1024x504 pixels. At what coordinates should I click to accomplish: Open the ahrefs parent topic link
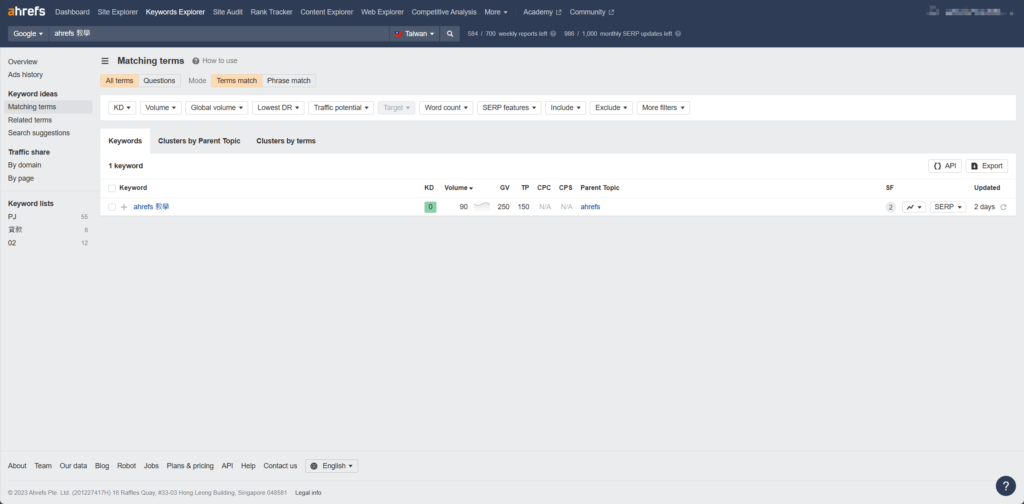(x=590, y=207)
